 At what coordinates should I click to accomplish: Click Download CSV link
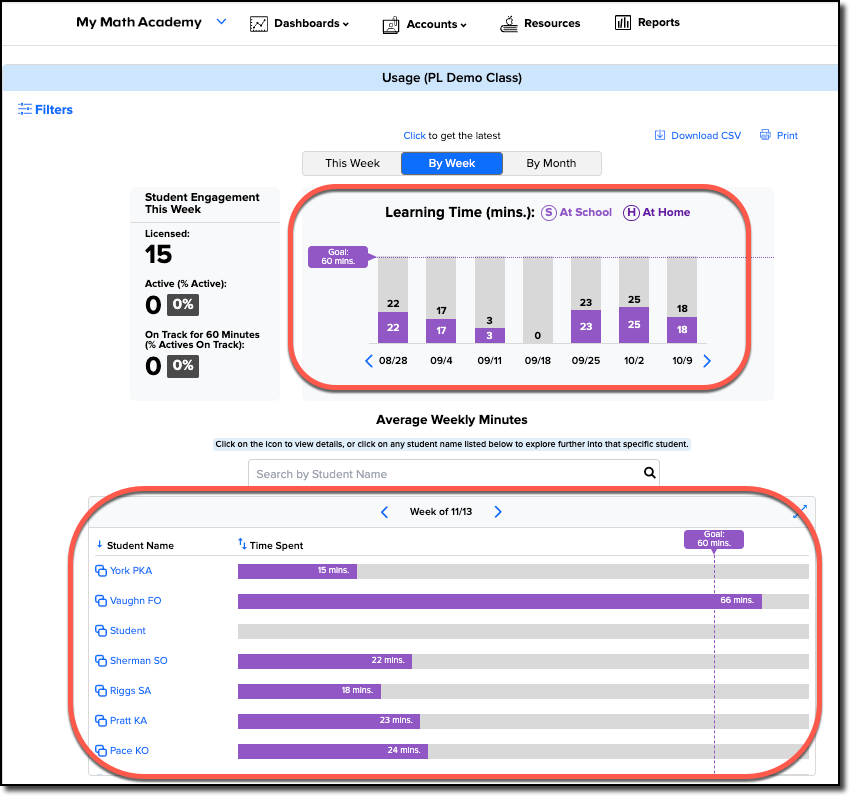[706, 136]
